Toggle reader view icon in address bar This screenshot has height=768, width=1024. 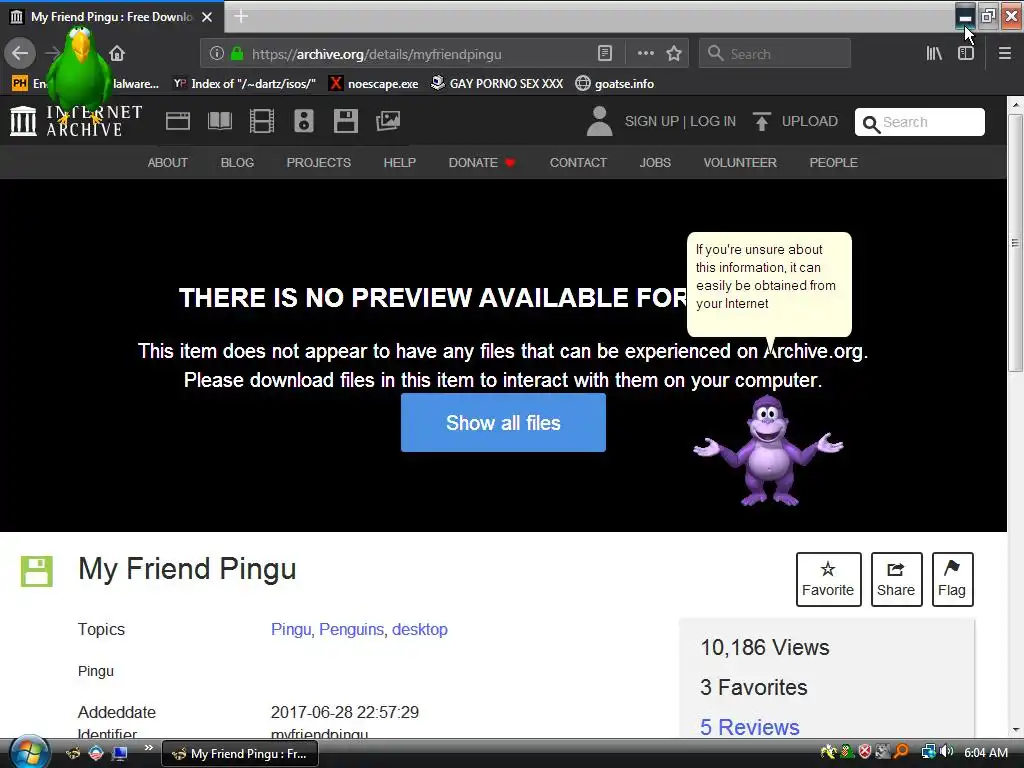605,54
